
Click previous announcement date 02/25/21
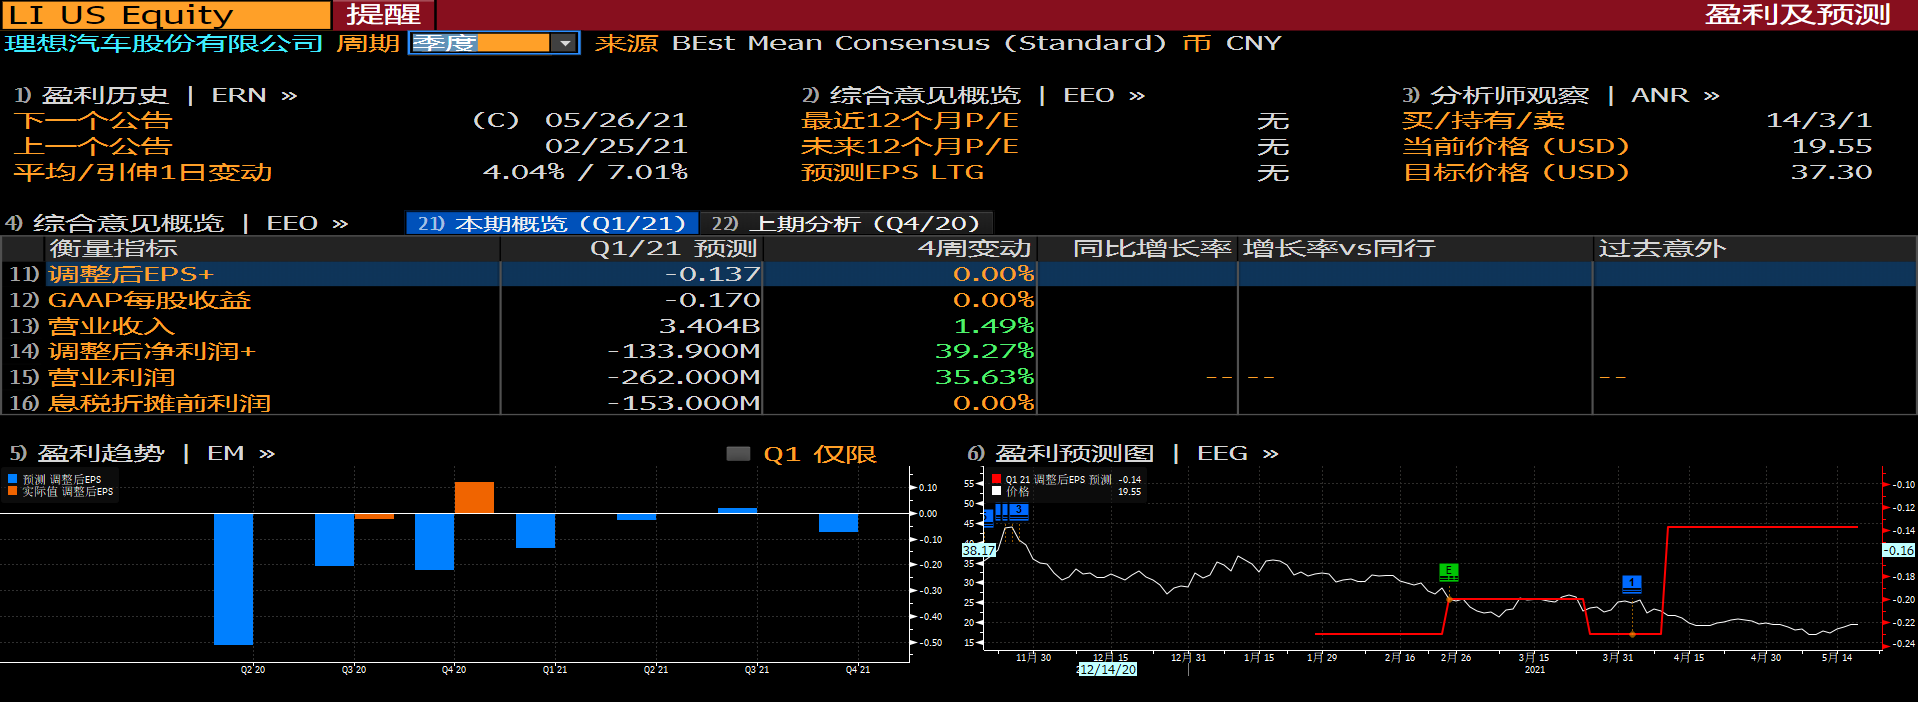616,146
